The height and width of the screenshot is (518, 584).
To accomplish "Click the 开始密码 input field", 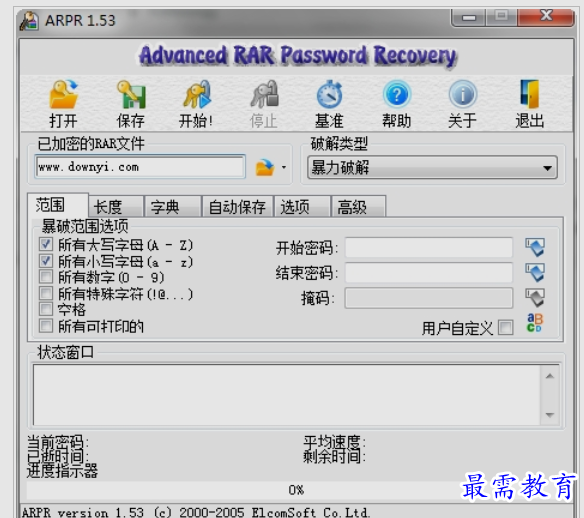I will coord(429,247).
